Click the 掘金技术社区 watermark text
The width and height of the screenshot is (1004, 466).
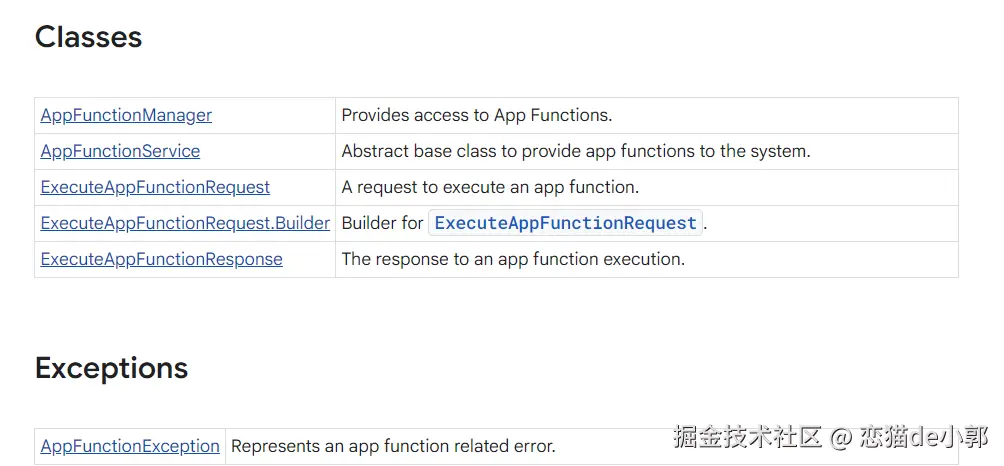[x=748, y=437]
